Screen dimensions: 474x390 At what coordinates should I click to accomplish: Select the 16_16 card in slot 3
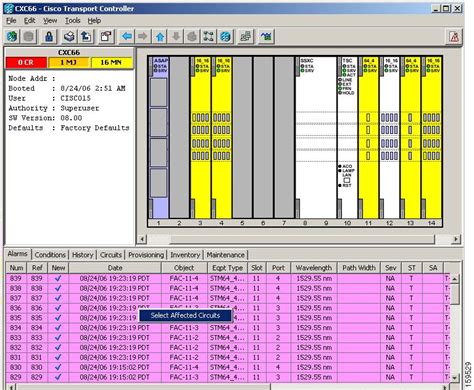(201, 138)
